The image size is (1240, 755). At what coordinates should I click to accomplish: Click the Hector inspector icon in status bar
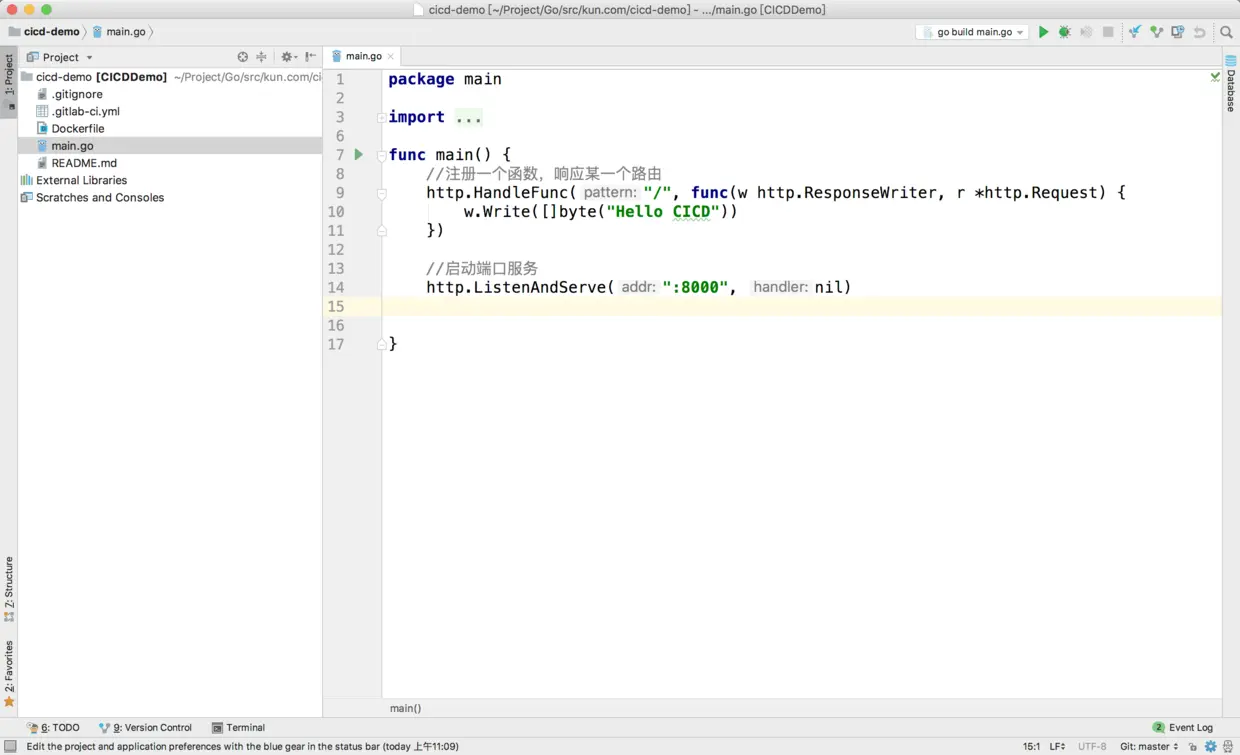tap(1228, 746)
